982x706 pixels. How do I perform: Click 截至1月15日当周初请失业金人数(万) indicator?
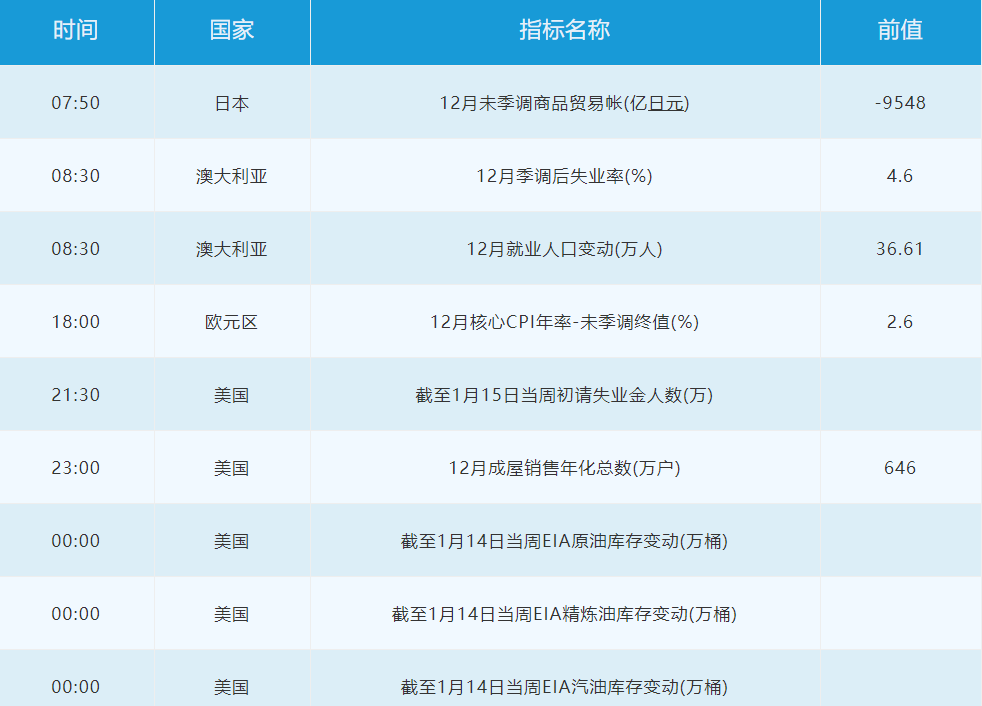[565, 395]
